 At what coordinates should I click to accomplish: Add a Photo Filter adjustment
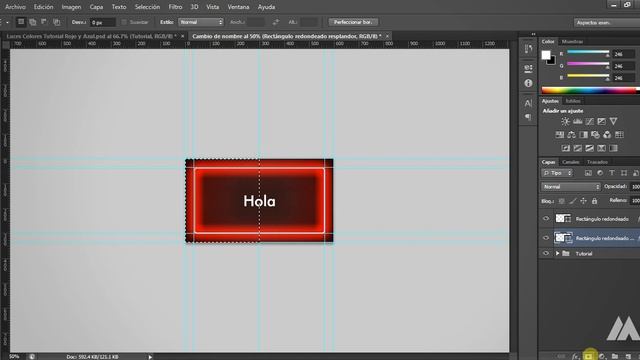coord(595,135)
